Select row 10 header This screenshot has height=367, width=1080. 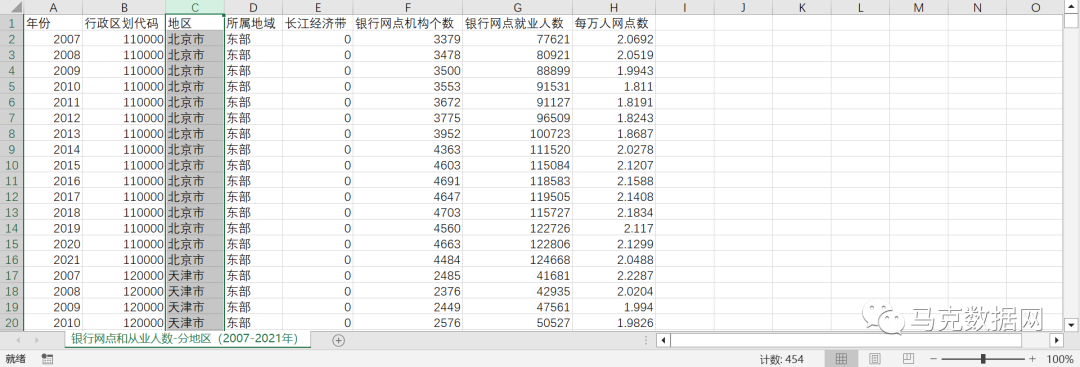point(12,165)
